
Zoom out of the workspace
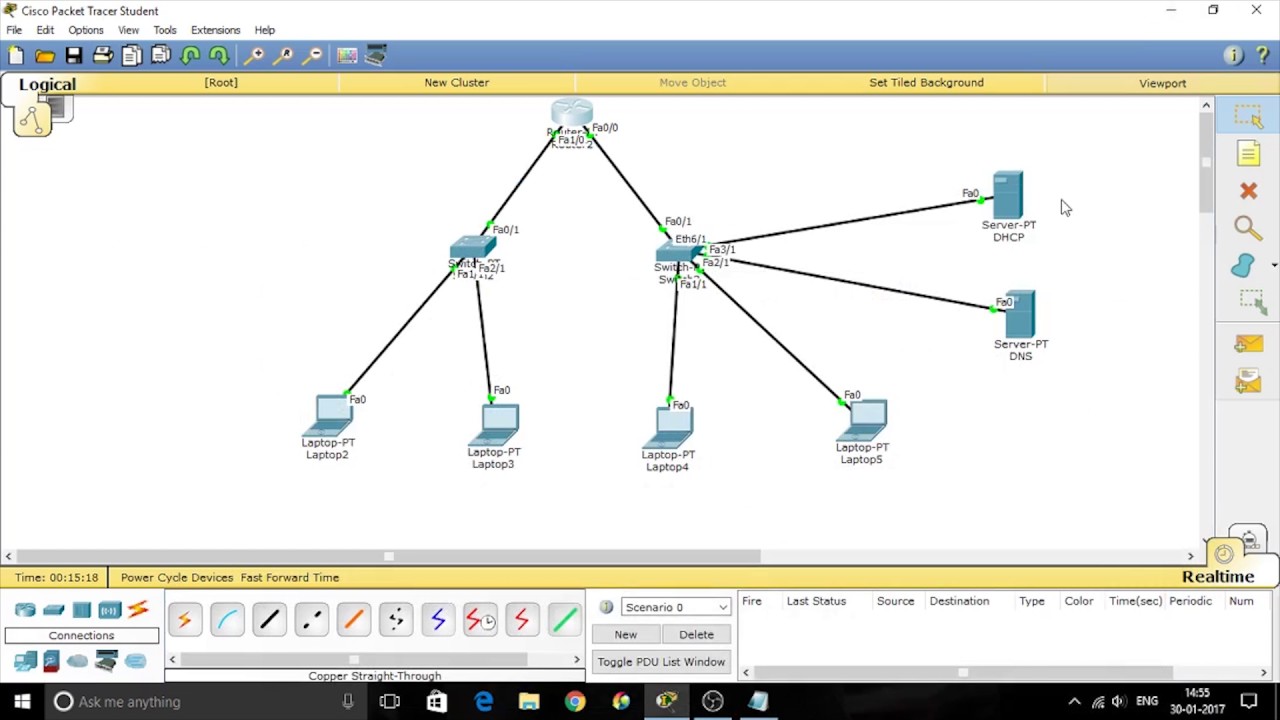(x=313, y=56)
